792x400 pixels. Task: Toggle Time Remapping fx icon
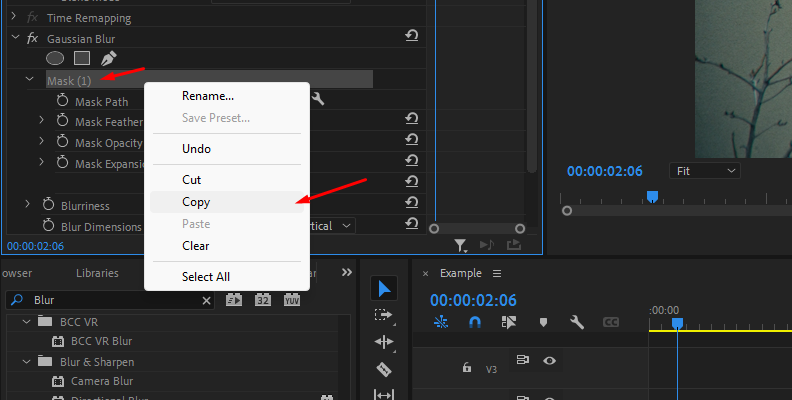(x=32, y=17)
